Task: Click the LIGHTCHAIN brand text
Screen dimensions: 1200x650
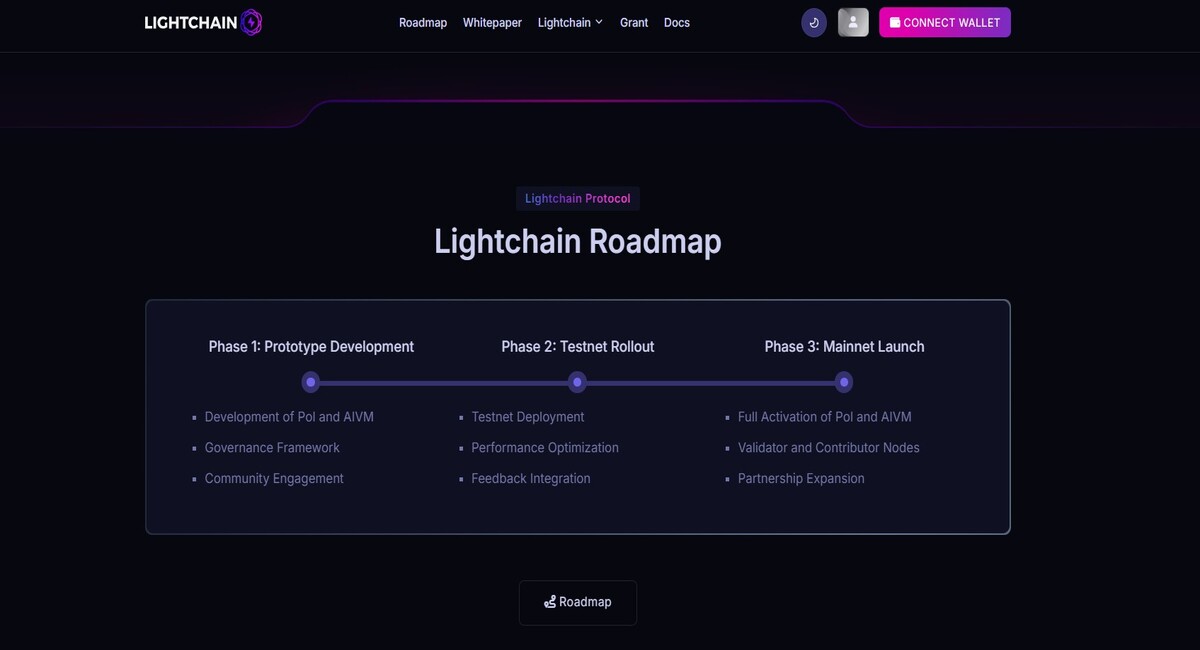Action: [x=191, y=23]
